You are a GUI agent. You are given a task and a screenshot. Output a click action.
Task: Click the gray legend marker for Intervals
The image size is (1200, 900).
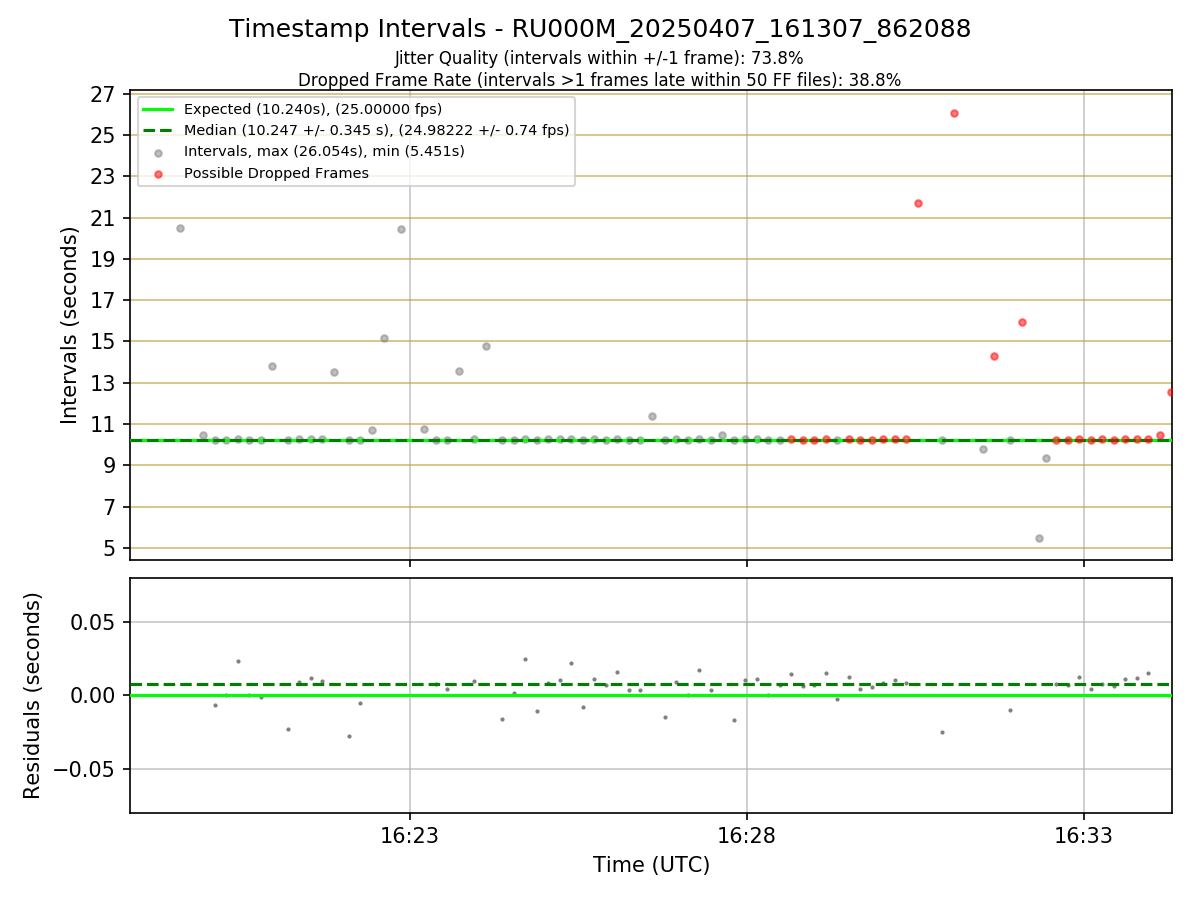click(158, 152)
